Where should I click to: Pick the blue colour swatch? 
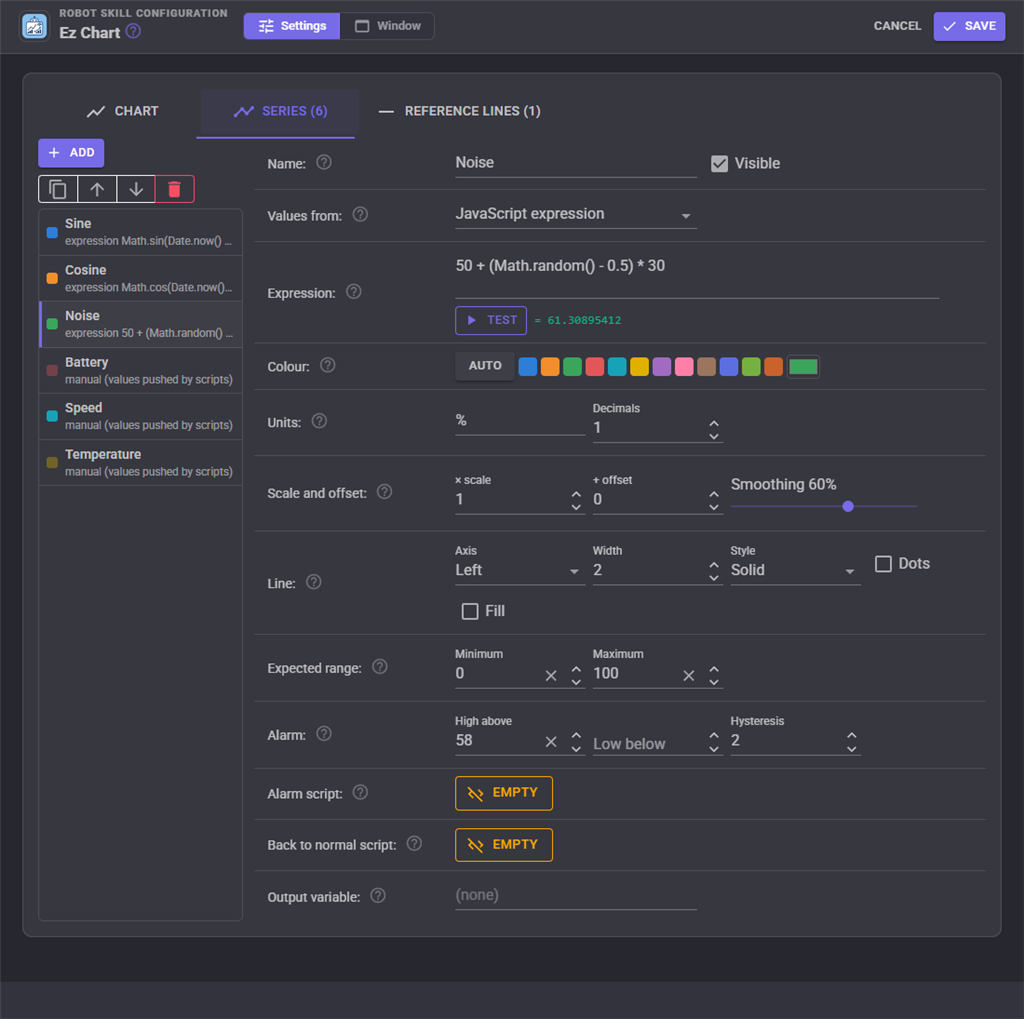click(x=528, y=366)
